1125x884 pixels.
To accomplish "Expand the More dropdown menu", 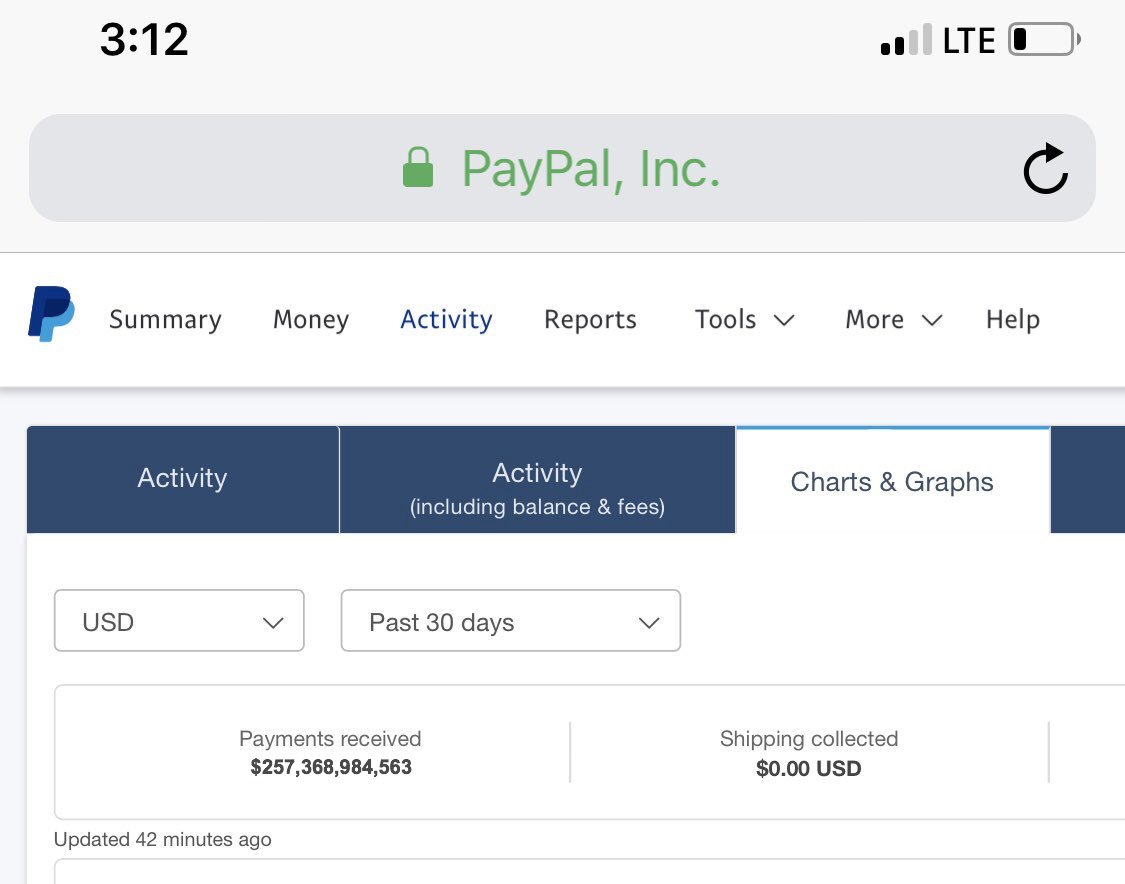I will 894,319.
